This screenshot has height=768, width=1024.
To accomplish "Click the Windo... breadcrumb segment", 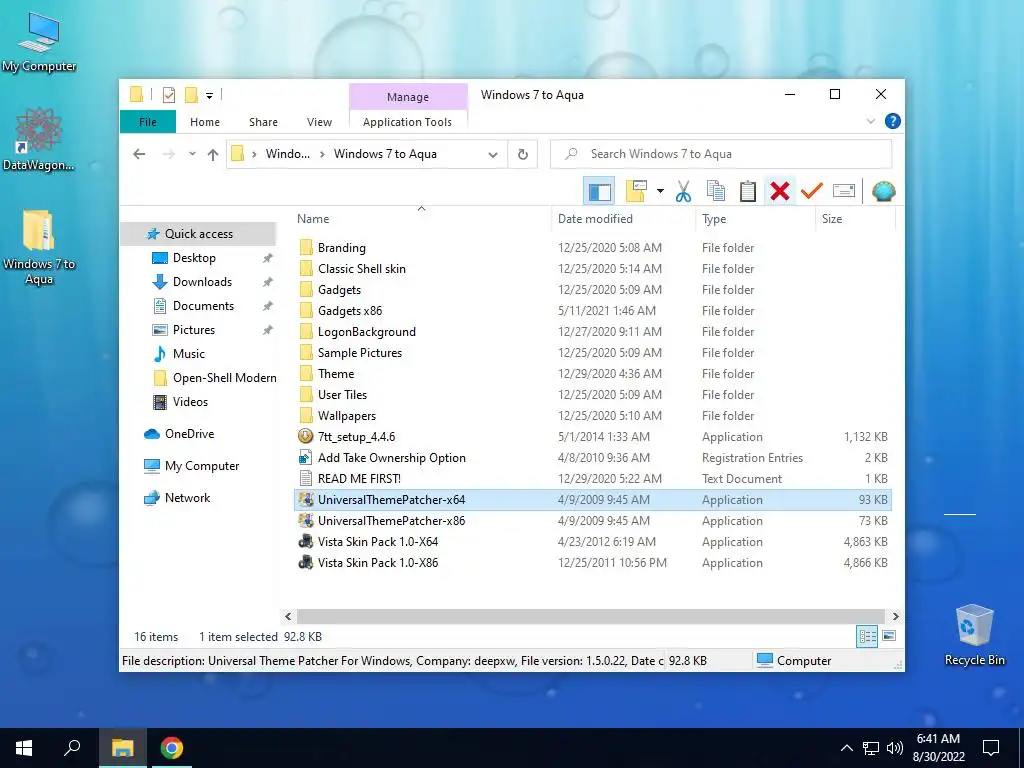I will click(287, 154).
